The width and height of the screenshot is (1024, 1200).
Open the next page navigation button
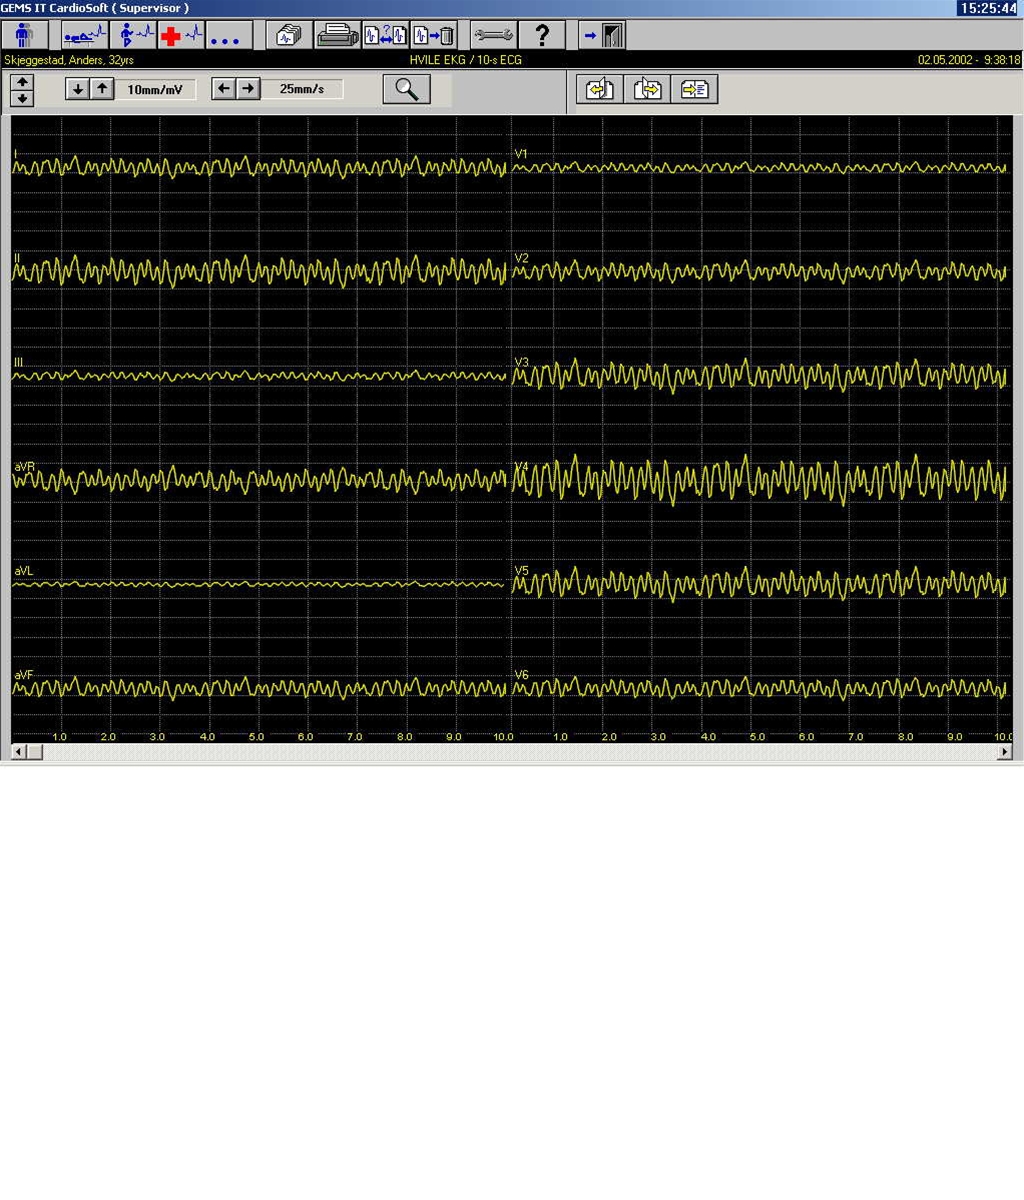(647, 88)
